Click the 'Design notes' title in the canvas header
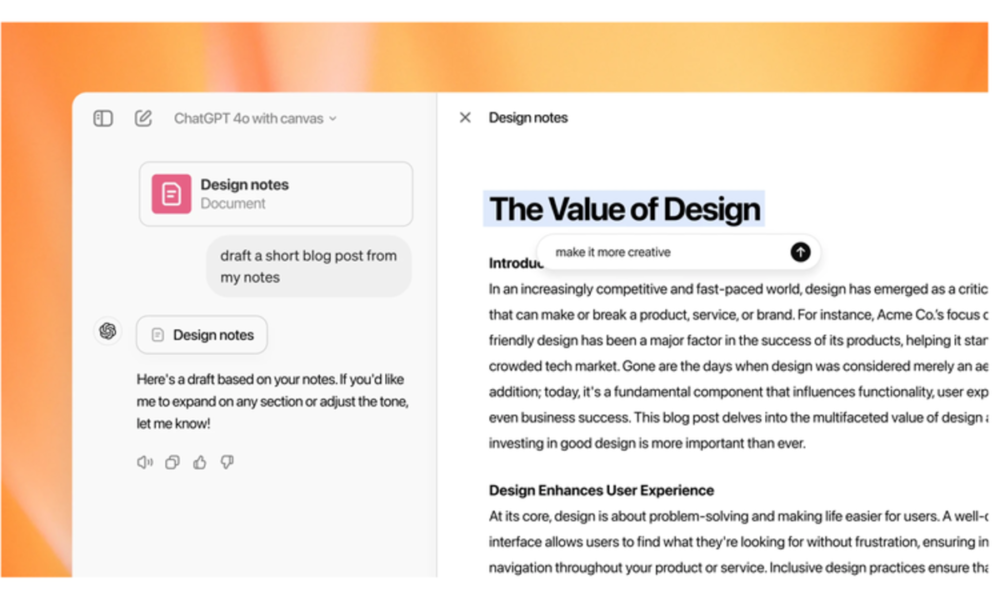Viewport: 1000px width, 600px height. 528,118
